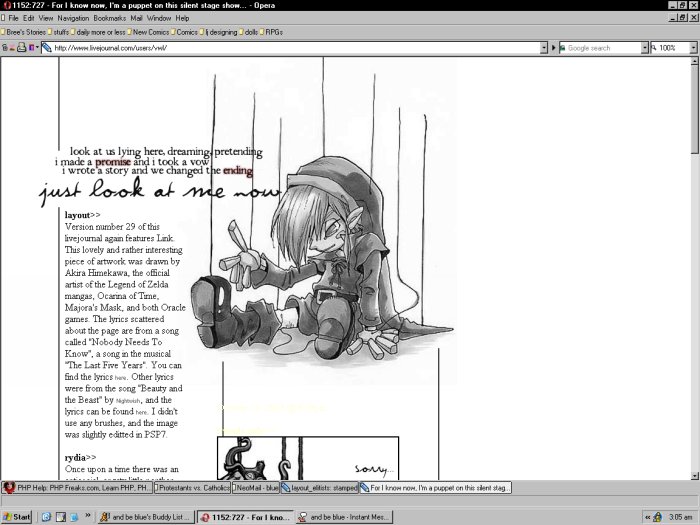This screenshot has width=700, height=525.
Task: Open the Edit menu
Action: pyautogui.click(x=29, y=18)
